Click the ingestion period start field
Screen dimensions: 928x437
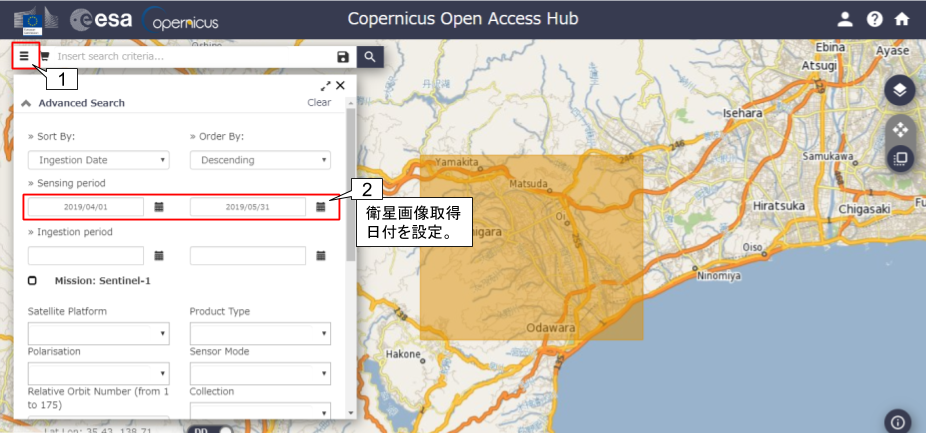point(86,255)
